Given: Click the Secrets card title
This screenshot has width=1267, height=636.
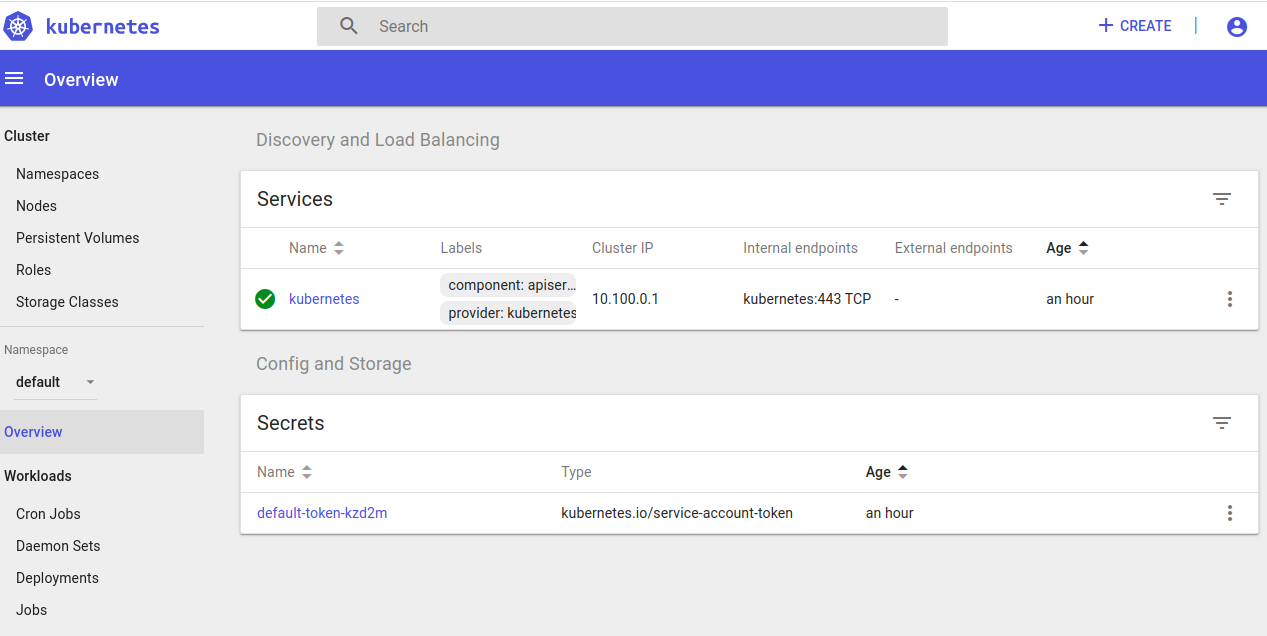Looking at the screenshot, I should (291, 423).
